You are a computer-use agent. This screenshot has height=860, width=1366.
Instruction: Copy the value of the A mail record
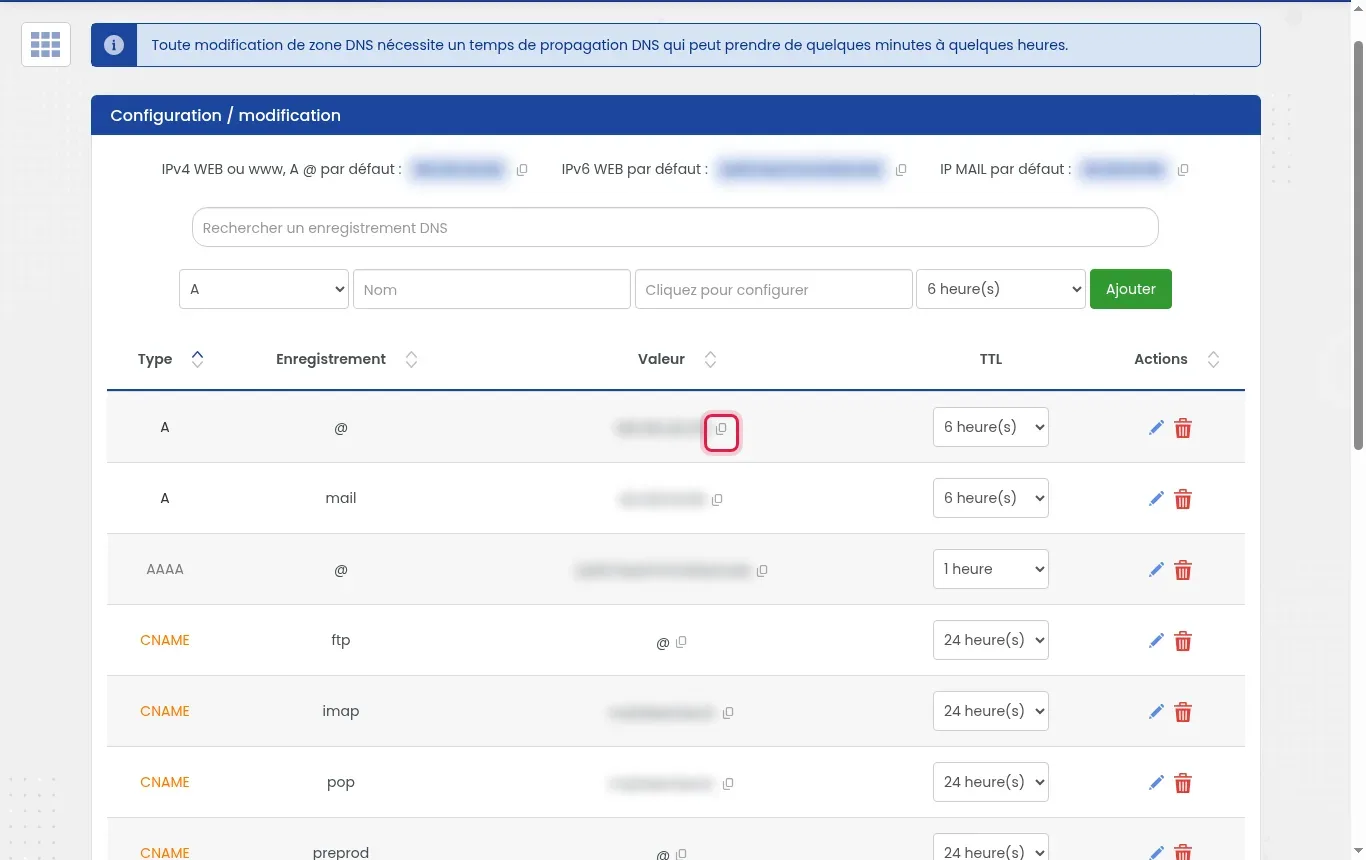717,499
